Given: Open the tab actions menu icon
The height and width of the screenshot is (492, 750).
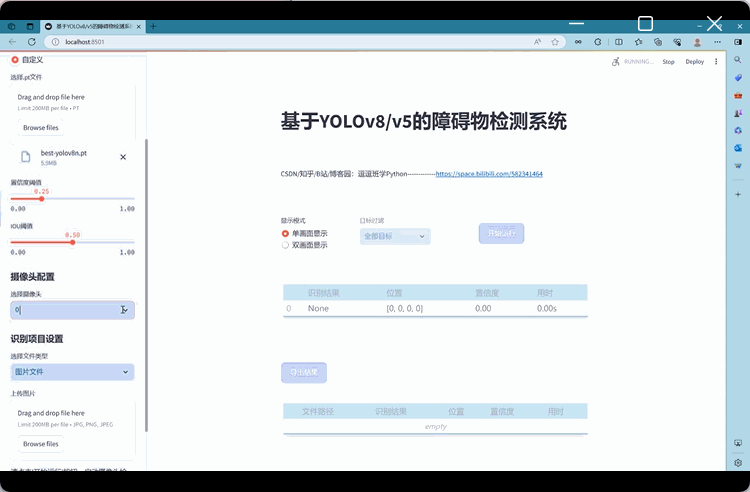Looking at the screenshot, I should (30, 26).
